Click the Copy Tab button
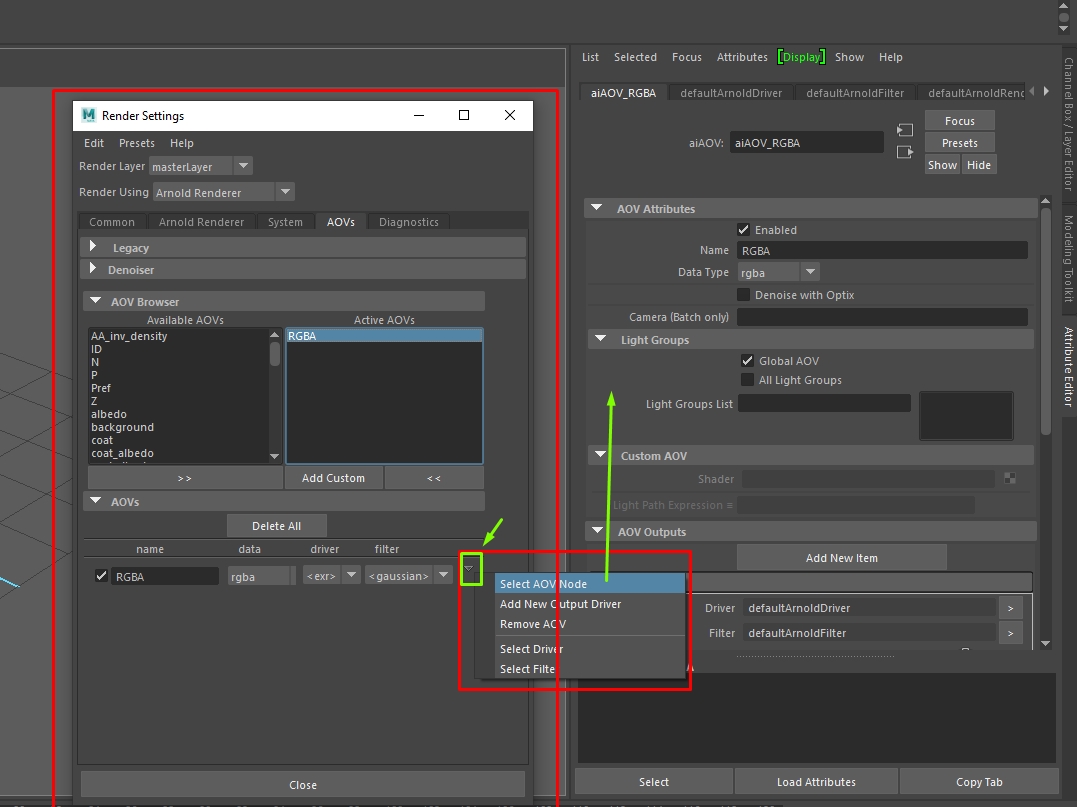1077x807 pixels. pos(979,782)
